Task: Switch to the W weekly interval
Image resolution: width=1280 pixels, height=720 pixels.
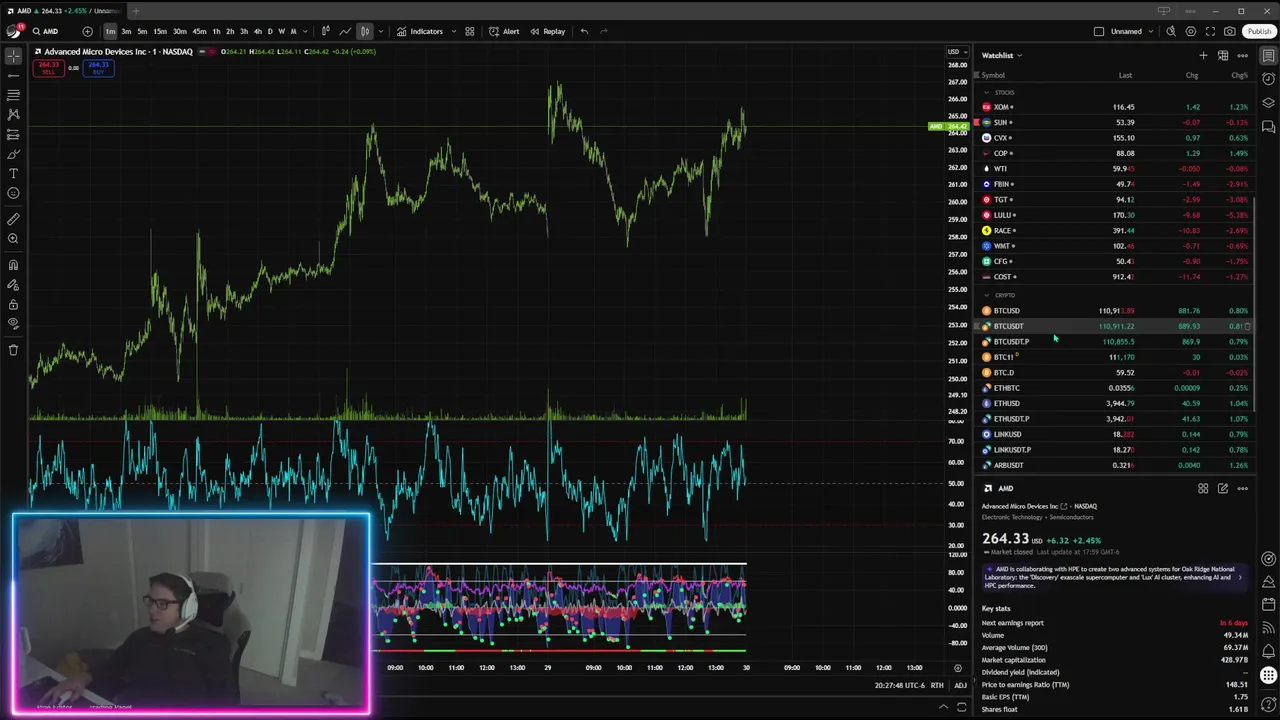Action: (x=281, y=31)
